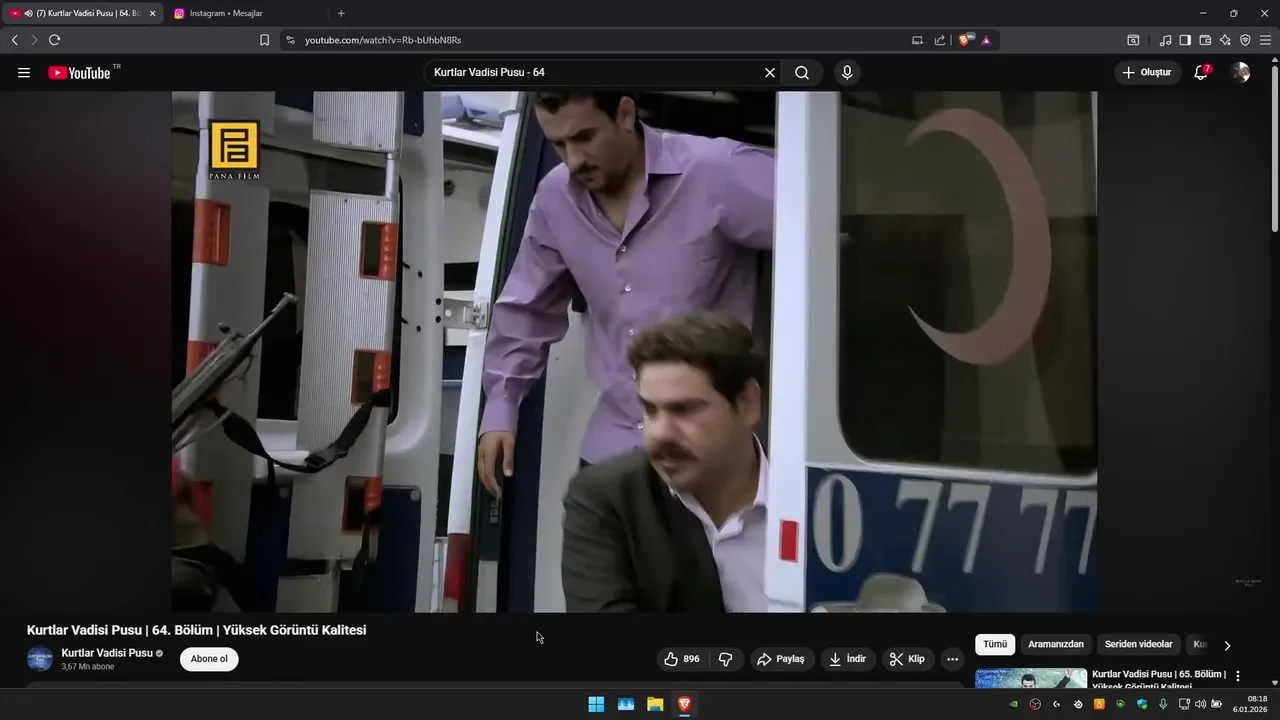Open the YouTube hamburger guide menu

[24, 72]
